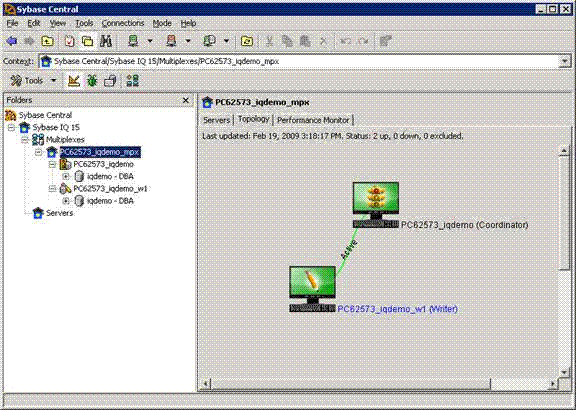Go up one folder level
The height and width of the screenshot is (410, 576).
[47, 41]
